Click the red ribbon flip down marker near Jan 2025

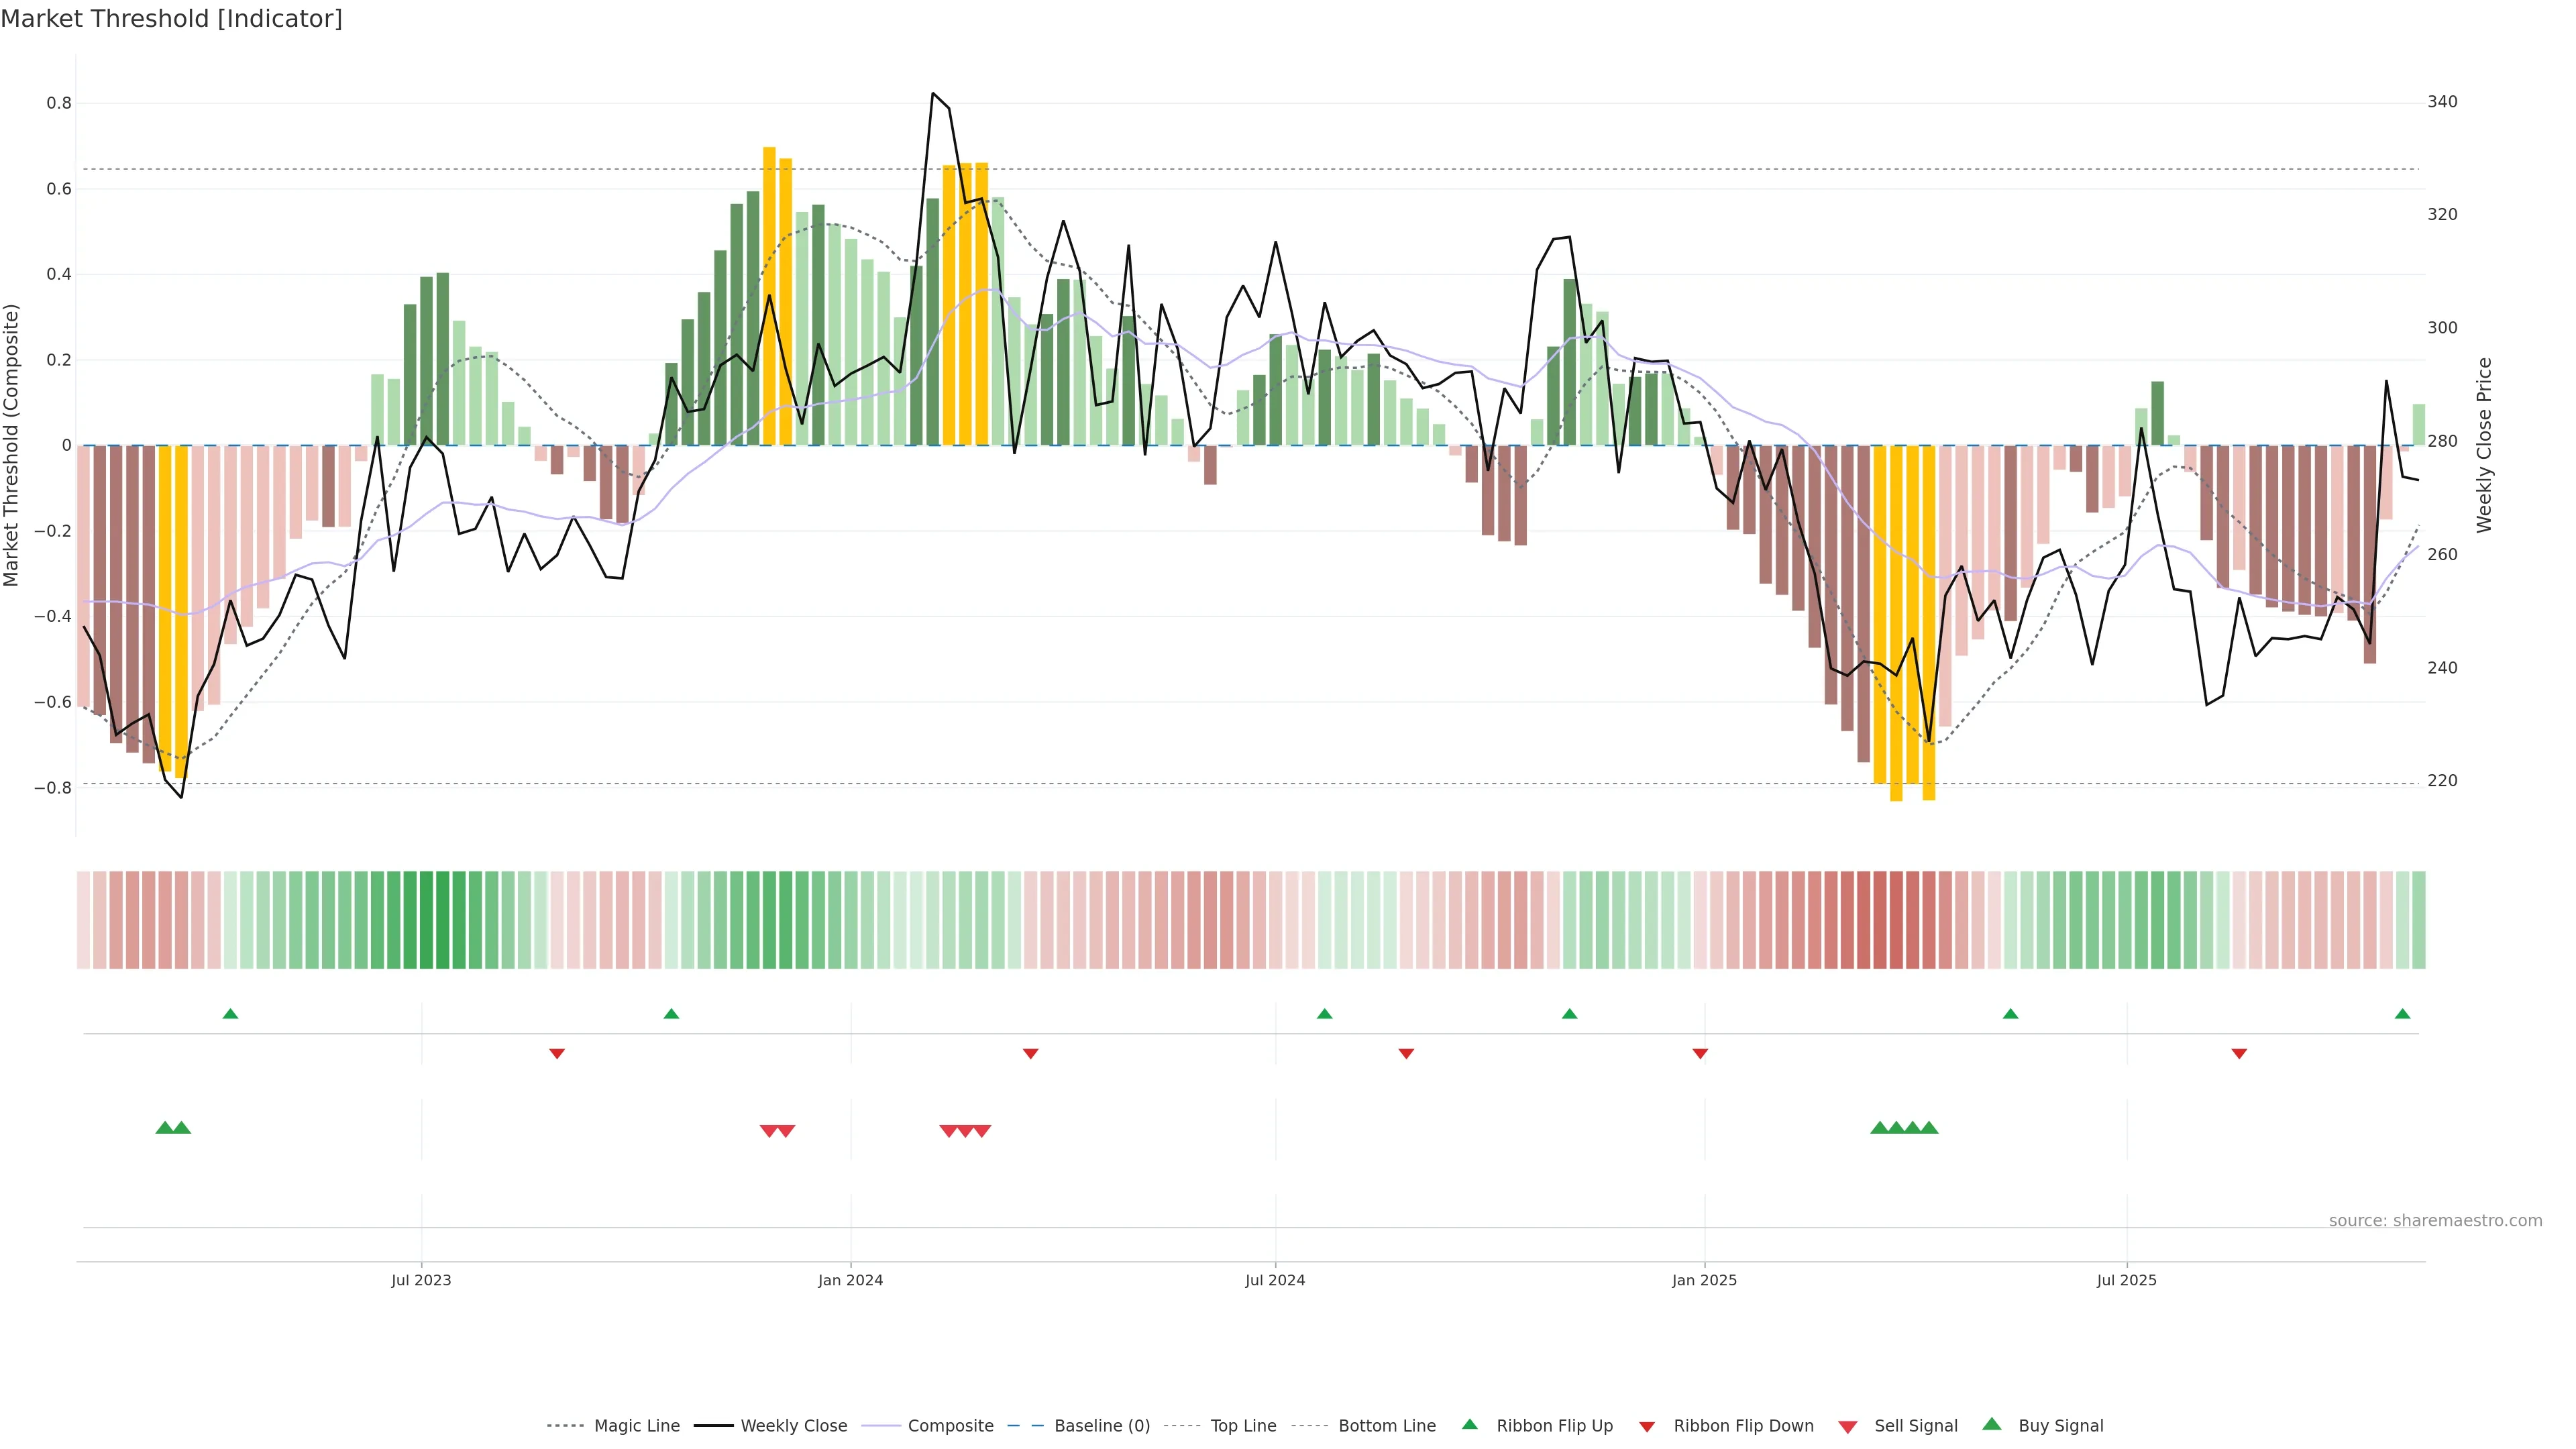tap(1700, 1053)
